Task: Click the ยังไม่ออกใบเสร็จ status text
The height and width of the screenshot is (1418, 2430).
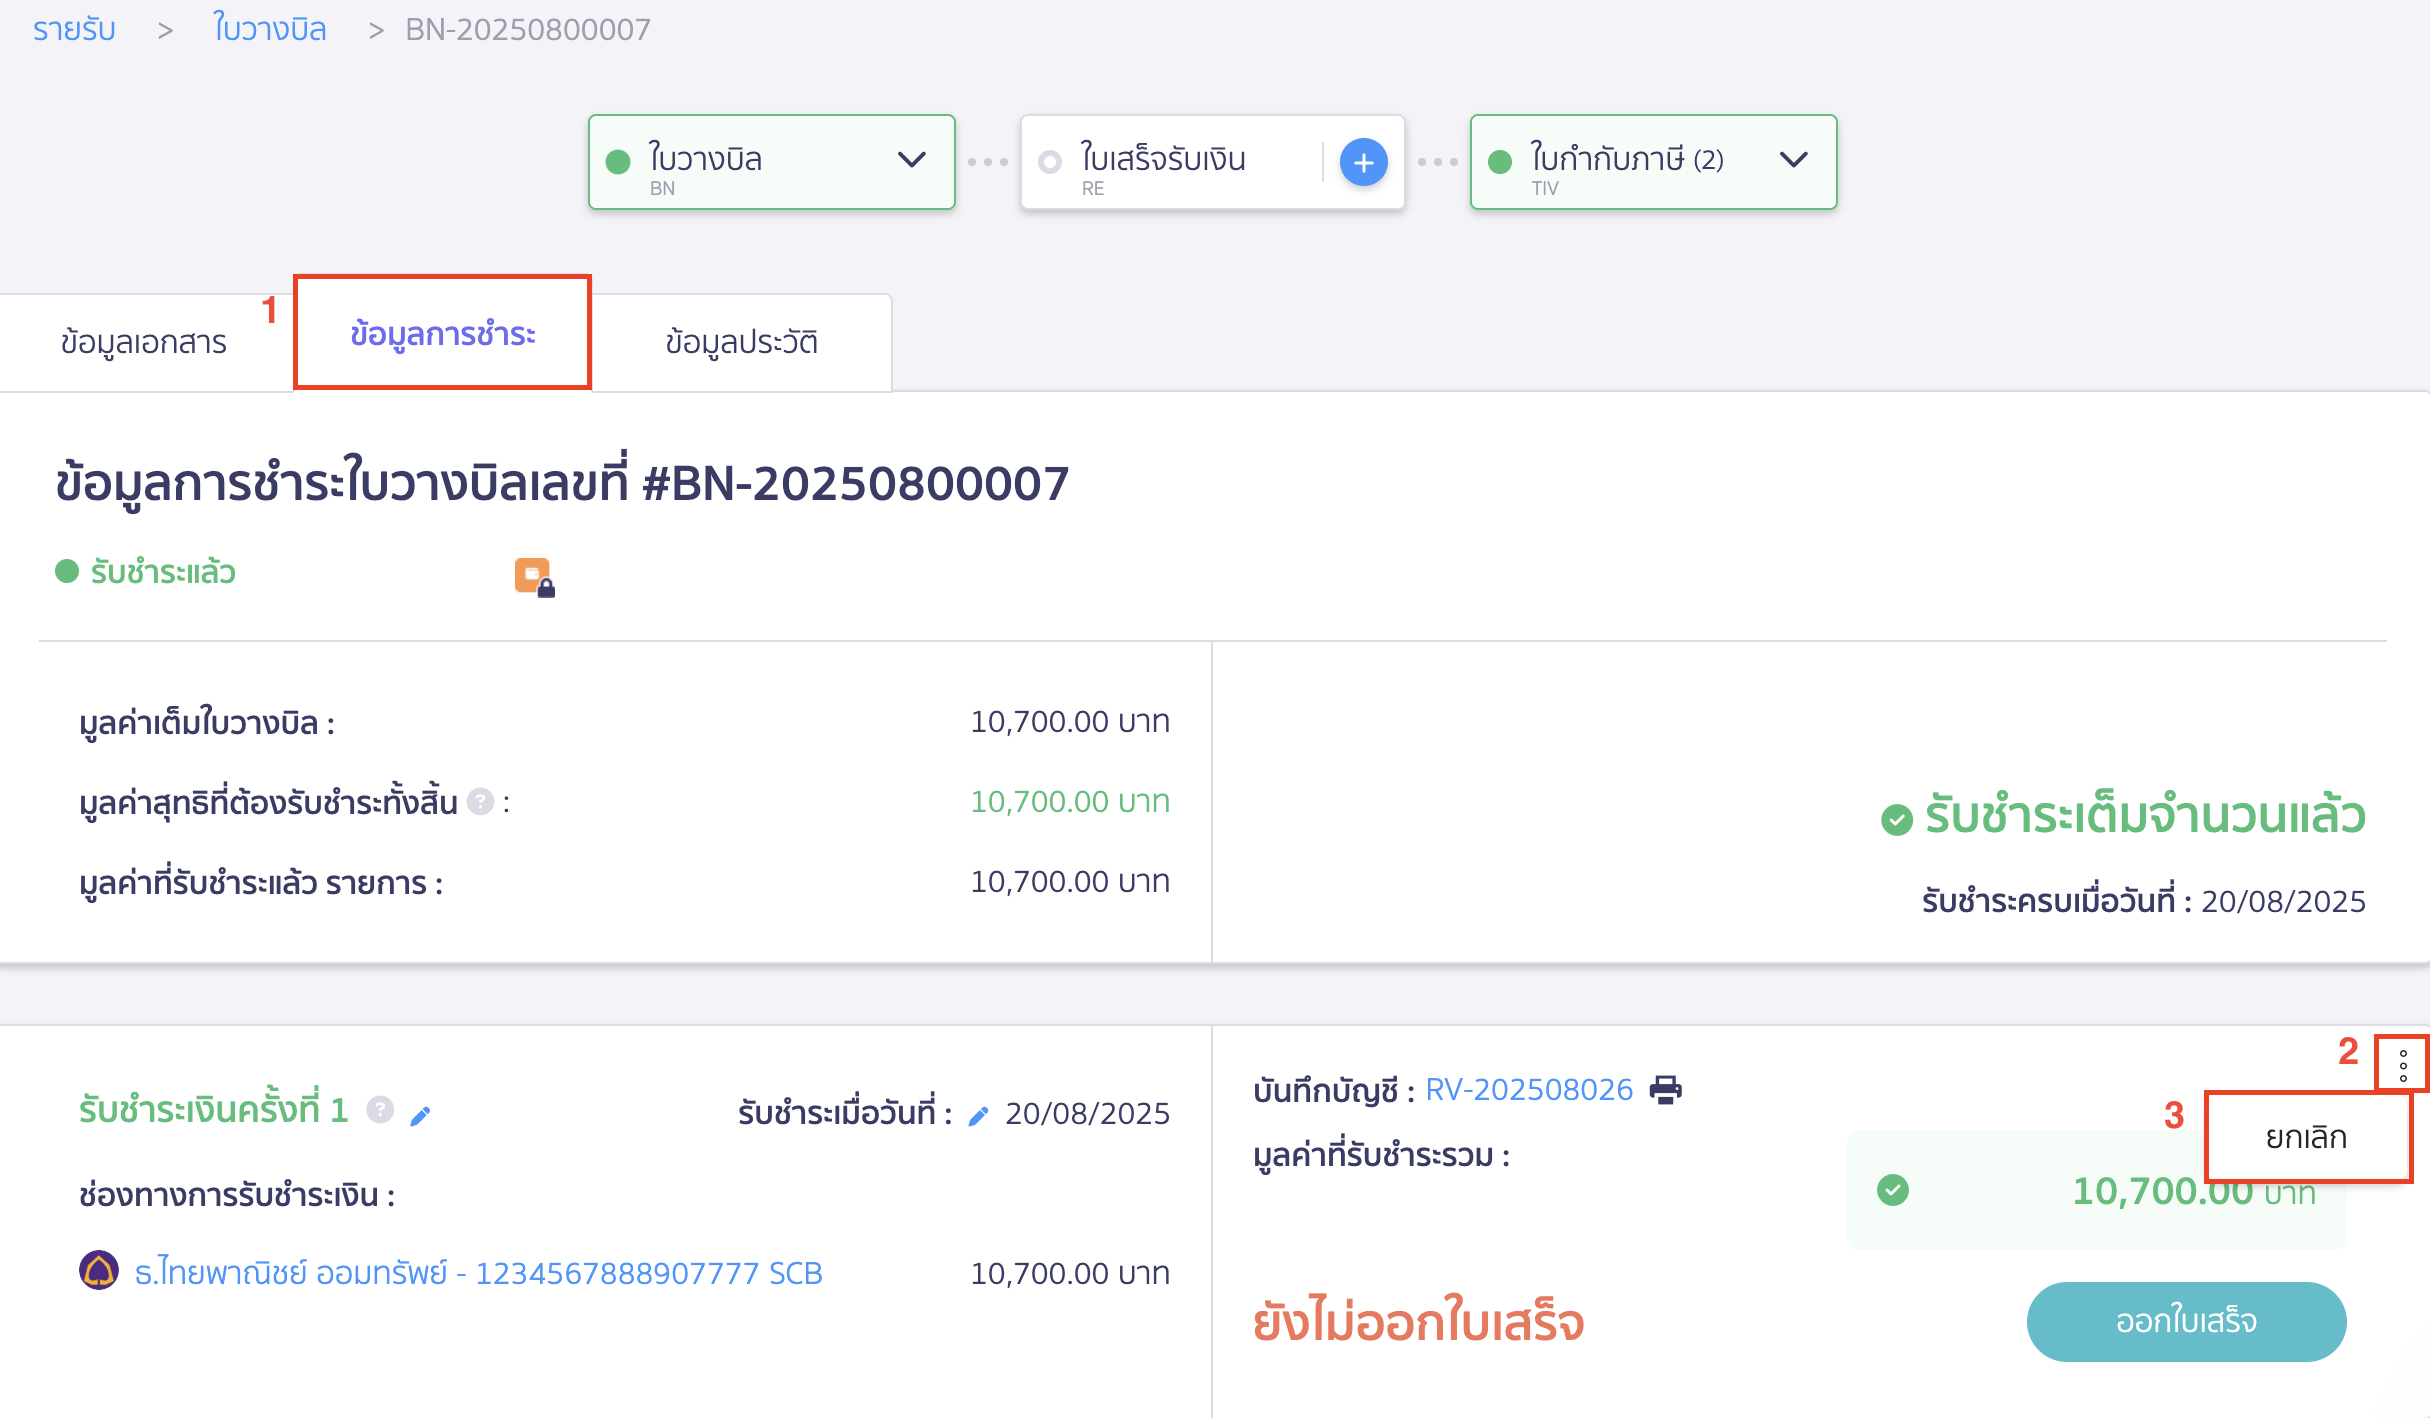Action: click(1418, 1321)
